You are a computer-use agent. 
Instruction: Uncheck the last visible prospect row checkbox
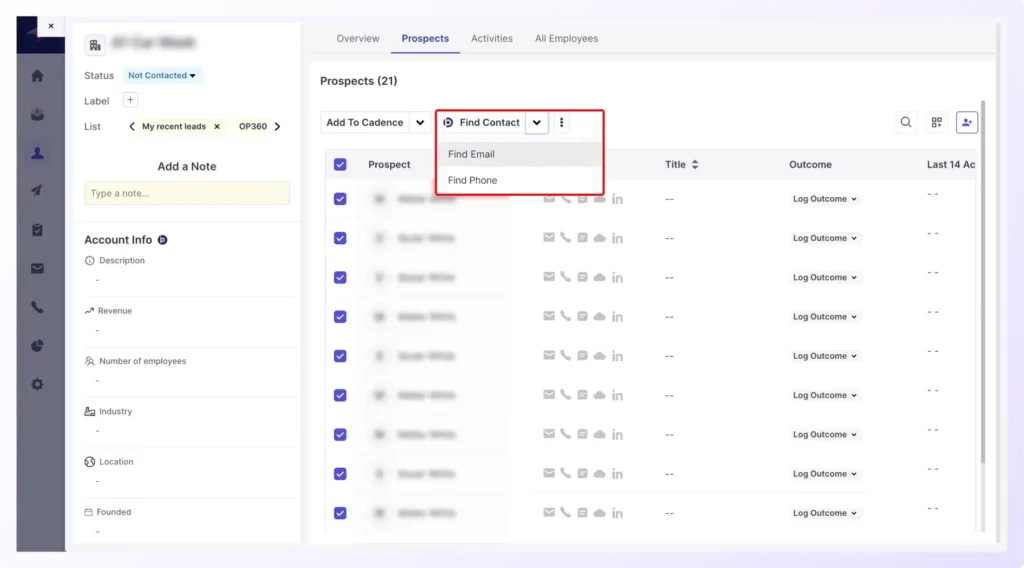(x=340, y=513)
